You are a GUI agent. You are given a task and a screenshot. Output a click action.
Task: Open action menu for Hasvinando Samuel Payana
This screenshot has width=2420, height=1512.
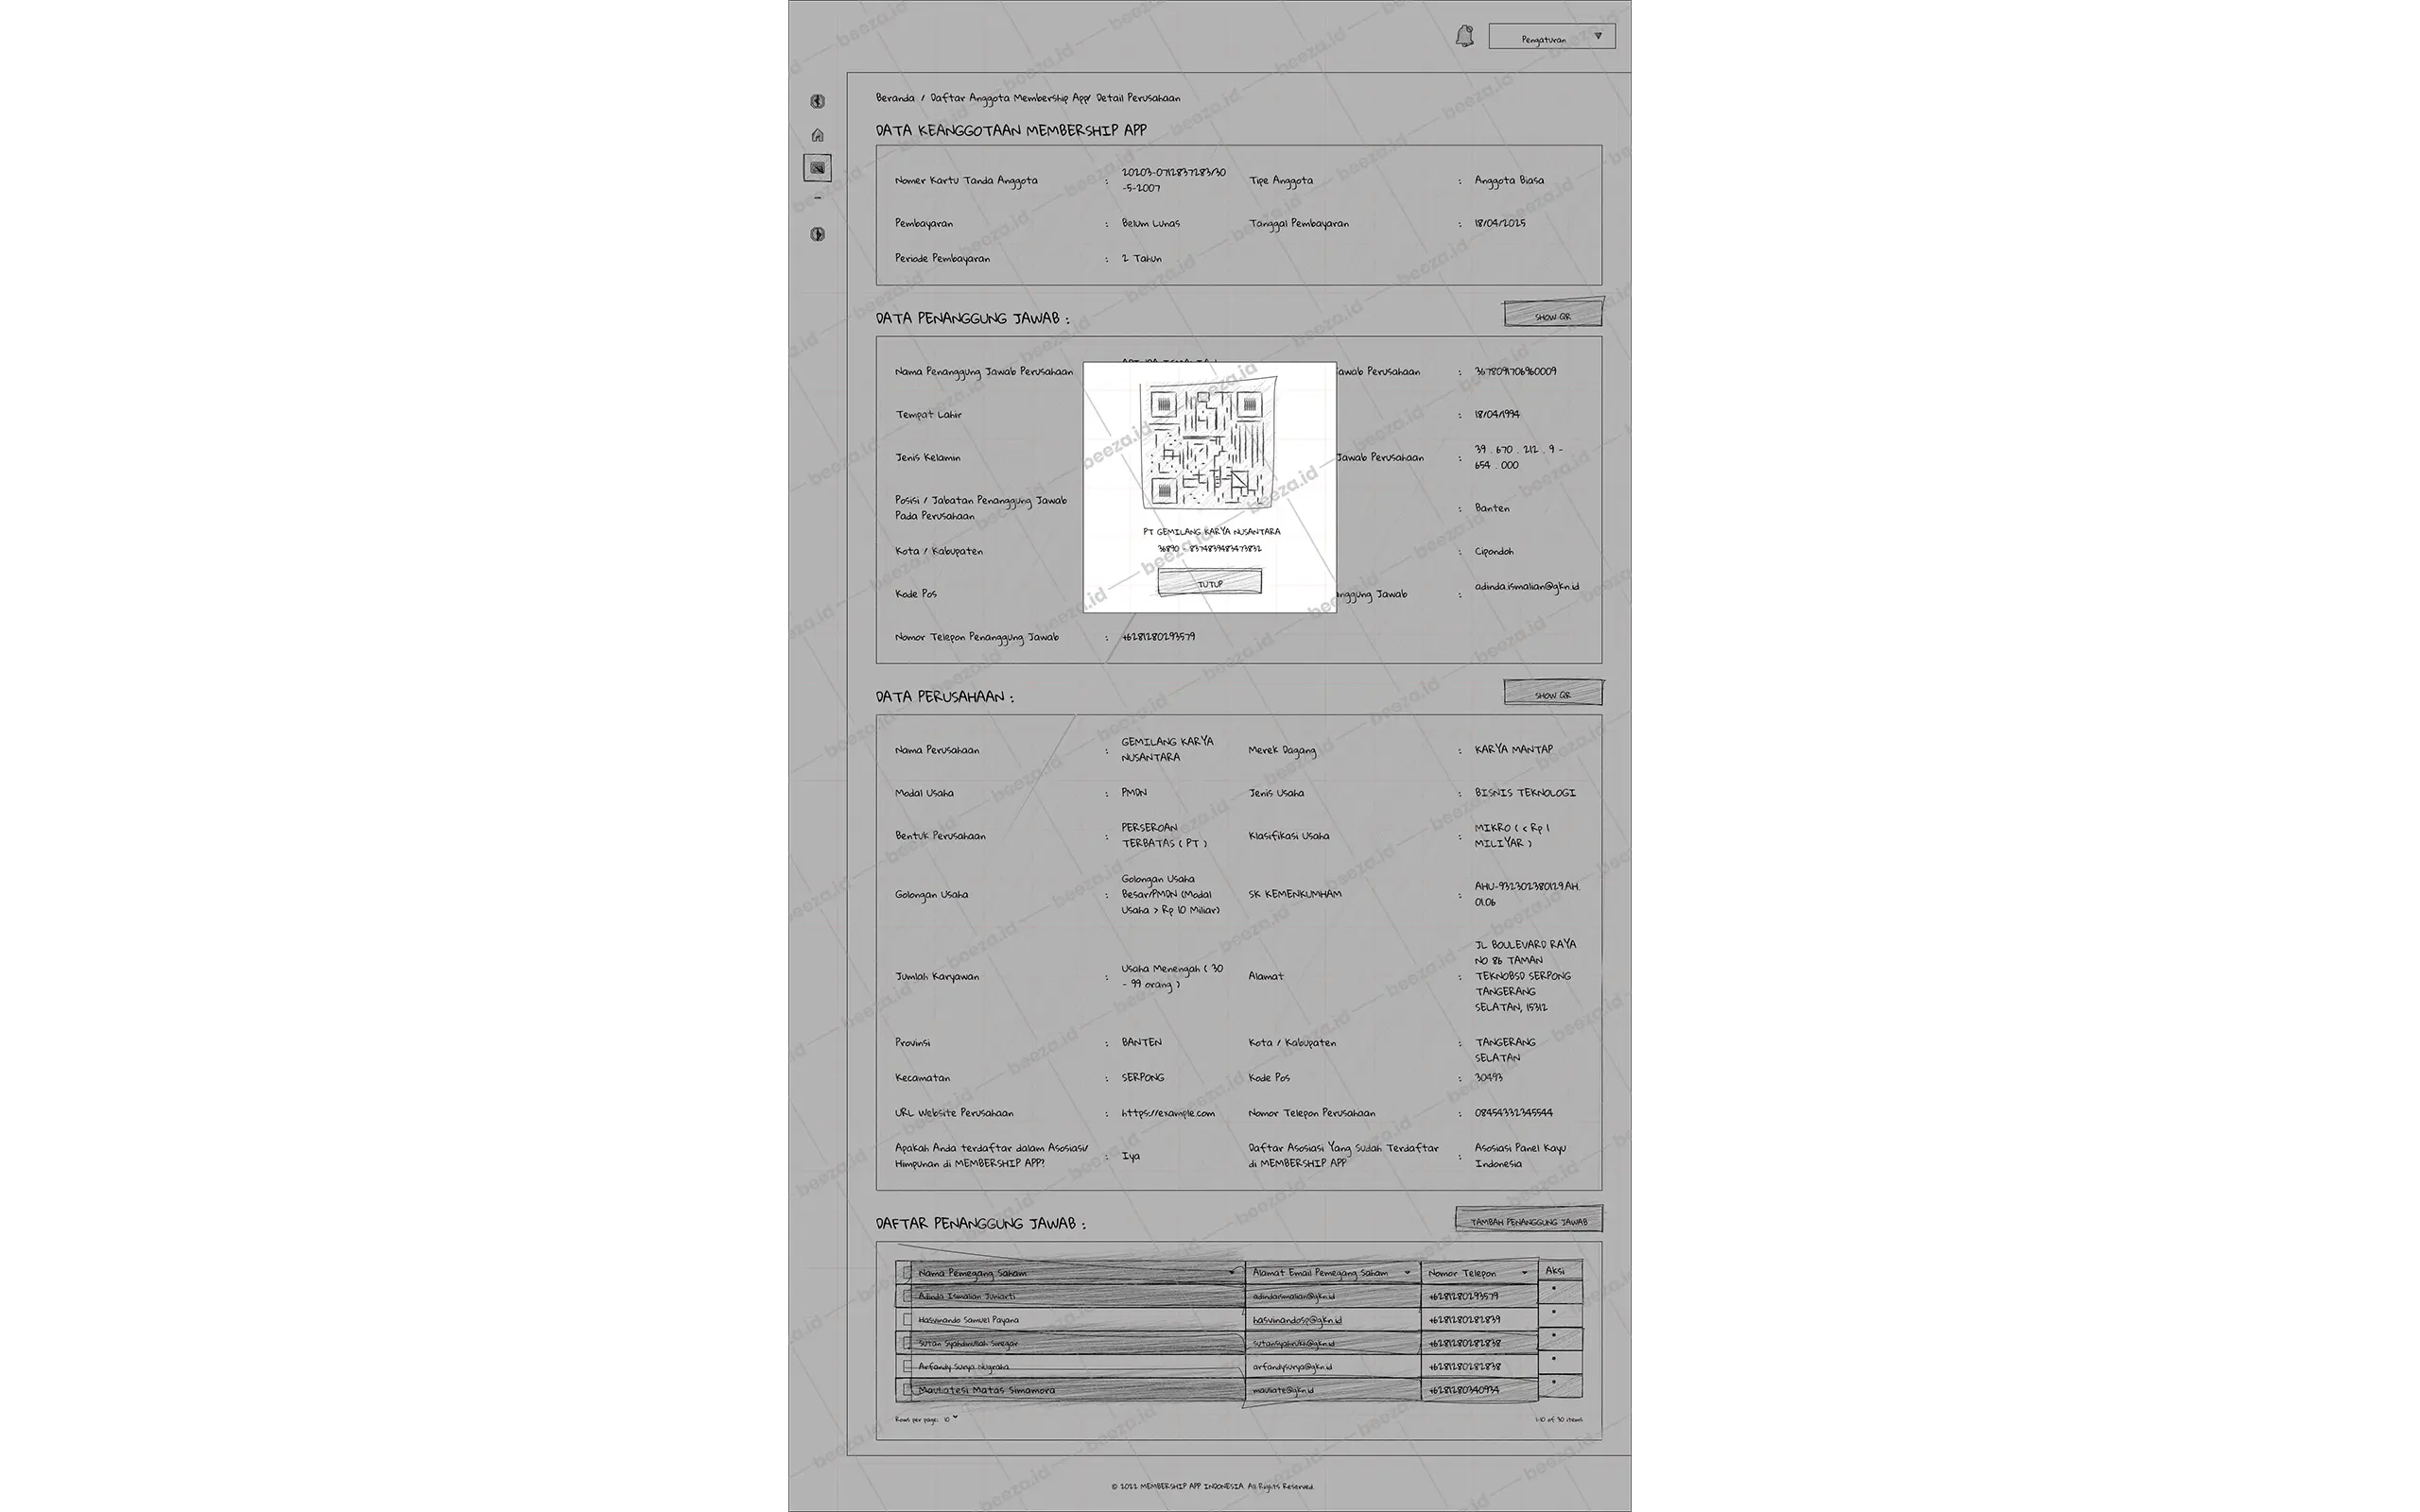click(x=1553, y=1313)
